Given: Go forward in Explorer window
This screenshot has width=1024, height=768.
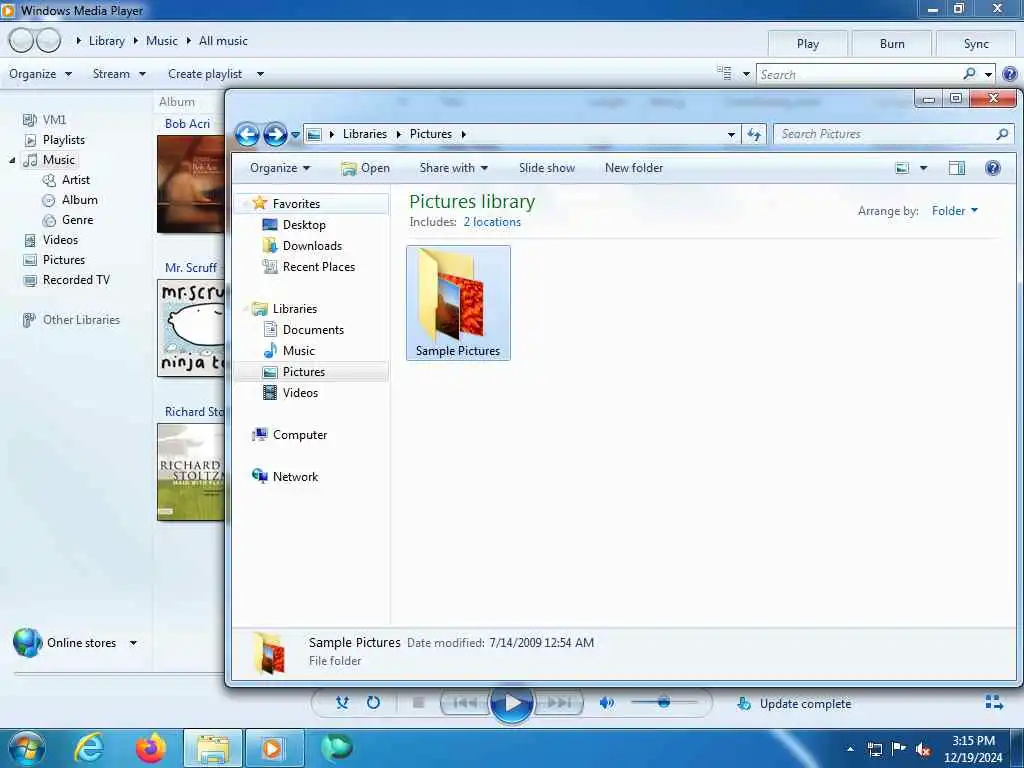Looking at the screenshot, I should (275, 135).
